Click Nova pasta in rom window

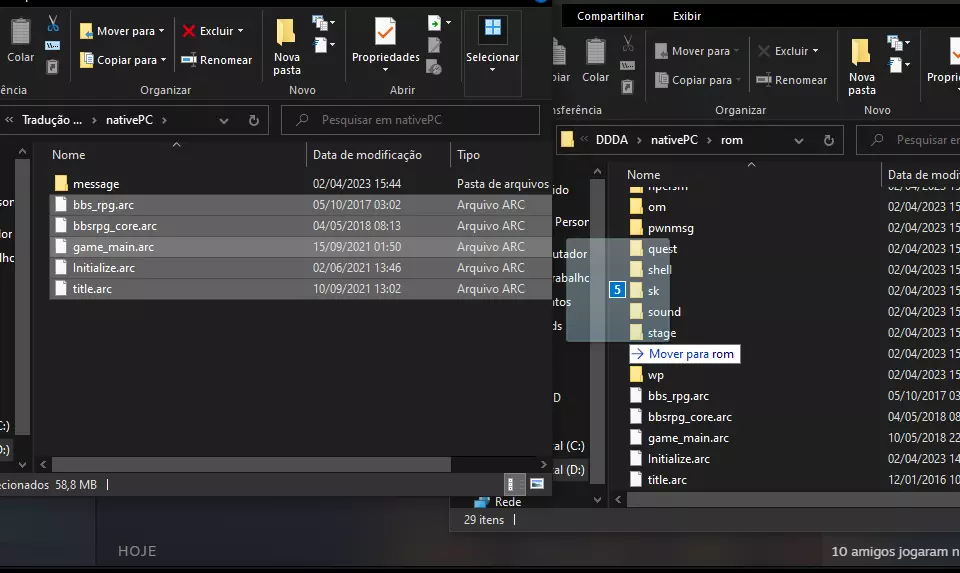pyautogui.click(x=861, y=67)
